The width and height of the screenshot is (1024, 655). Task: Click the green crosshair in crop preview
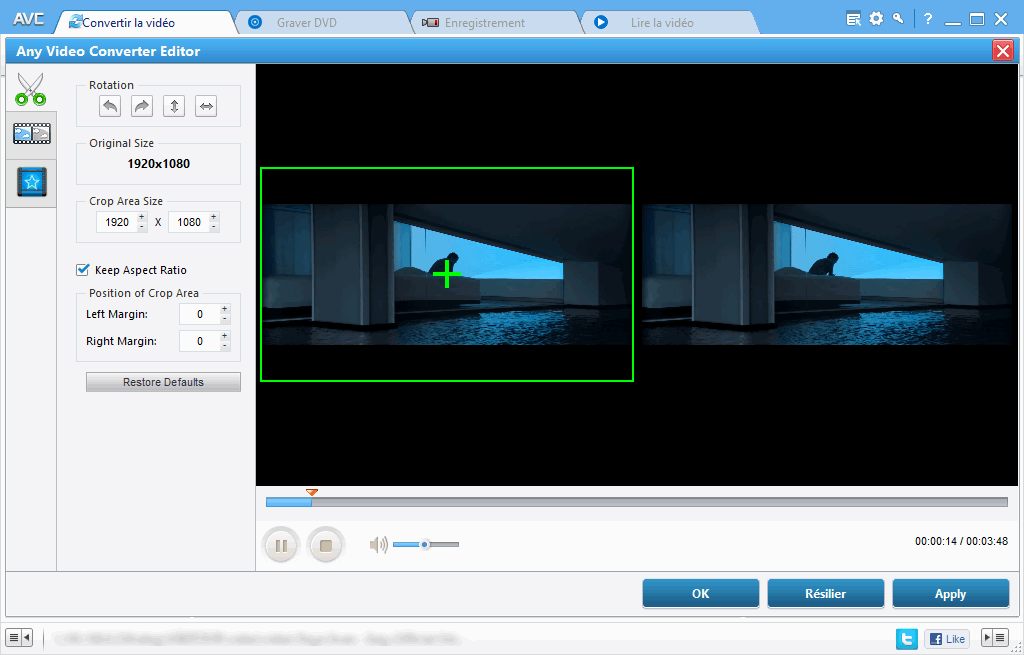tap(447, 274)
